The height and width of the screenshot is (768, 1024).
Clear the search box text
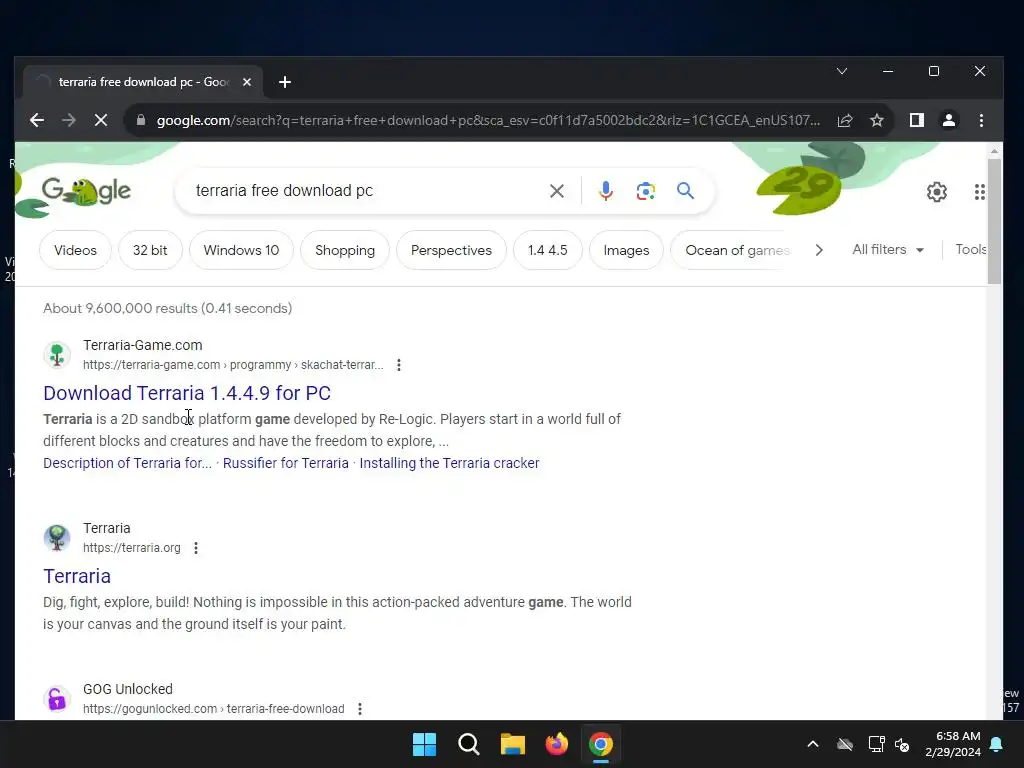click(x=557, y=191)
